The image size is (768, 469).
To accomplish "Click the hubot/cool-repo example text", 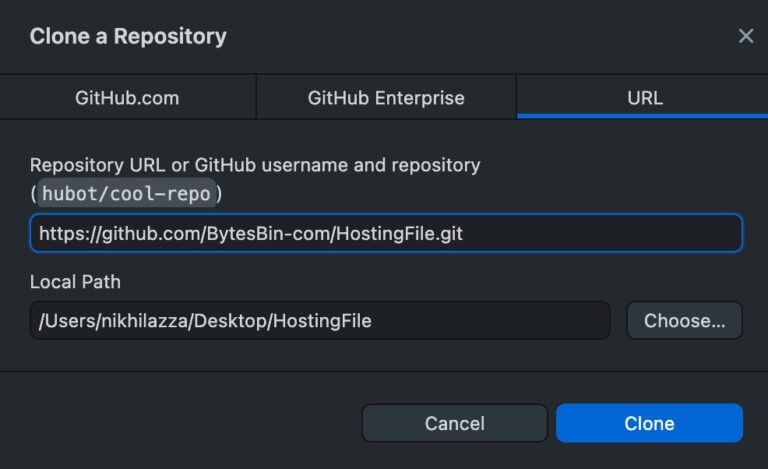I will point(126,193).
